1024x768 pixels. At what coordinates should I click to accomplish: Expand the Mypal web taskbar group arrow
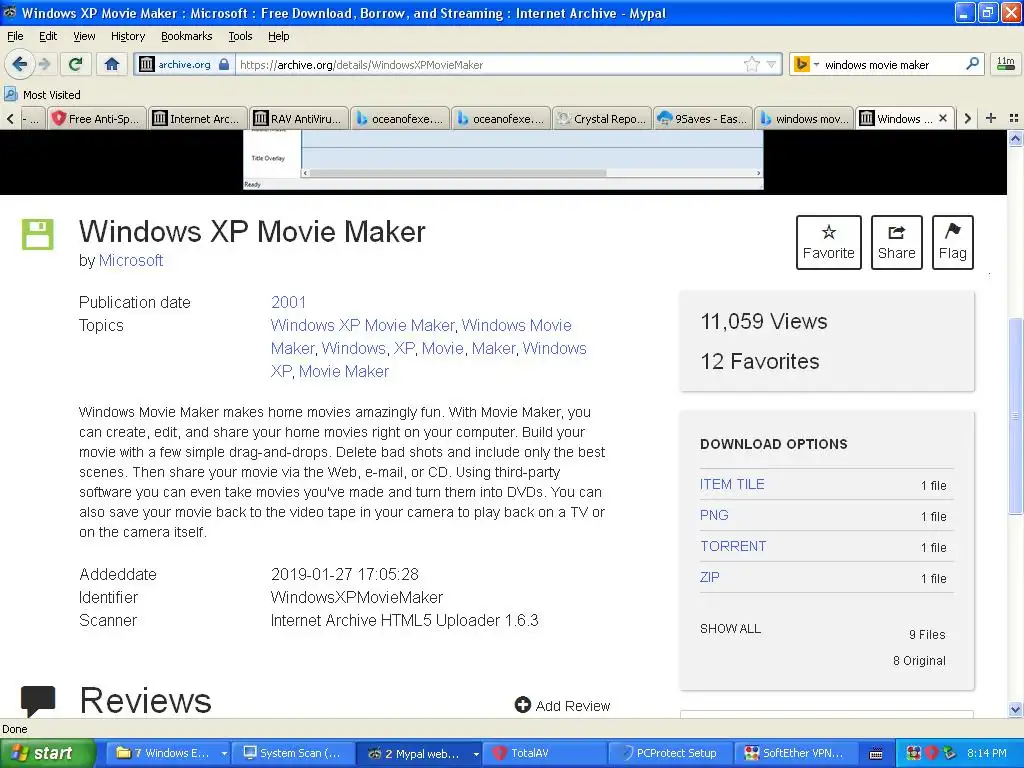(x=476, y=754)
